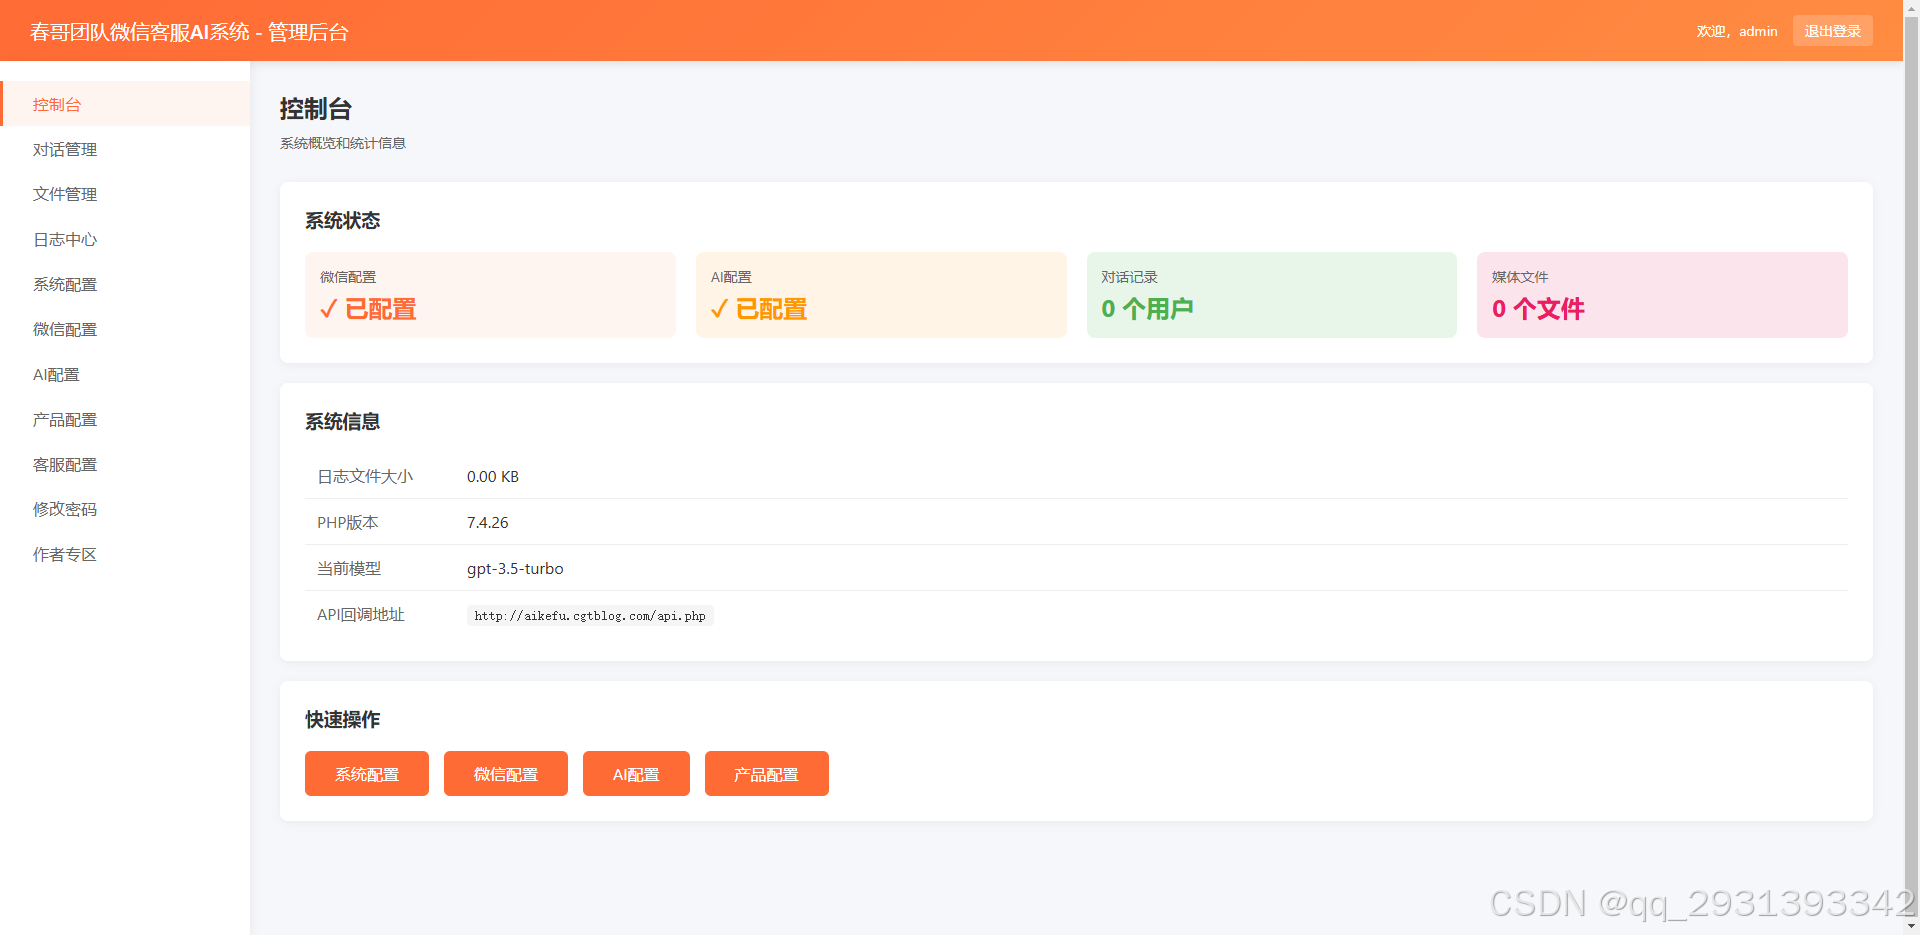
Task: Open sidebar item 产品配置
Action: [125, 419]
